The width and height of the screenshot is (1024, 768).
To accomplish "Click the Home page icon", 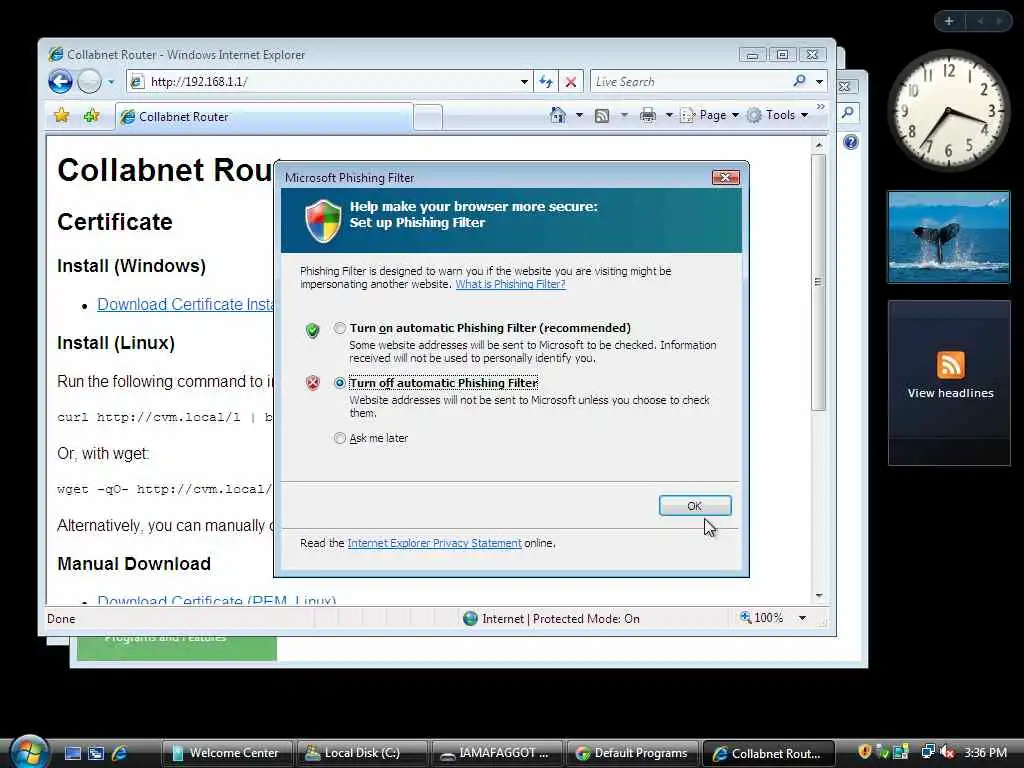I will 558,116.
